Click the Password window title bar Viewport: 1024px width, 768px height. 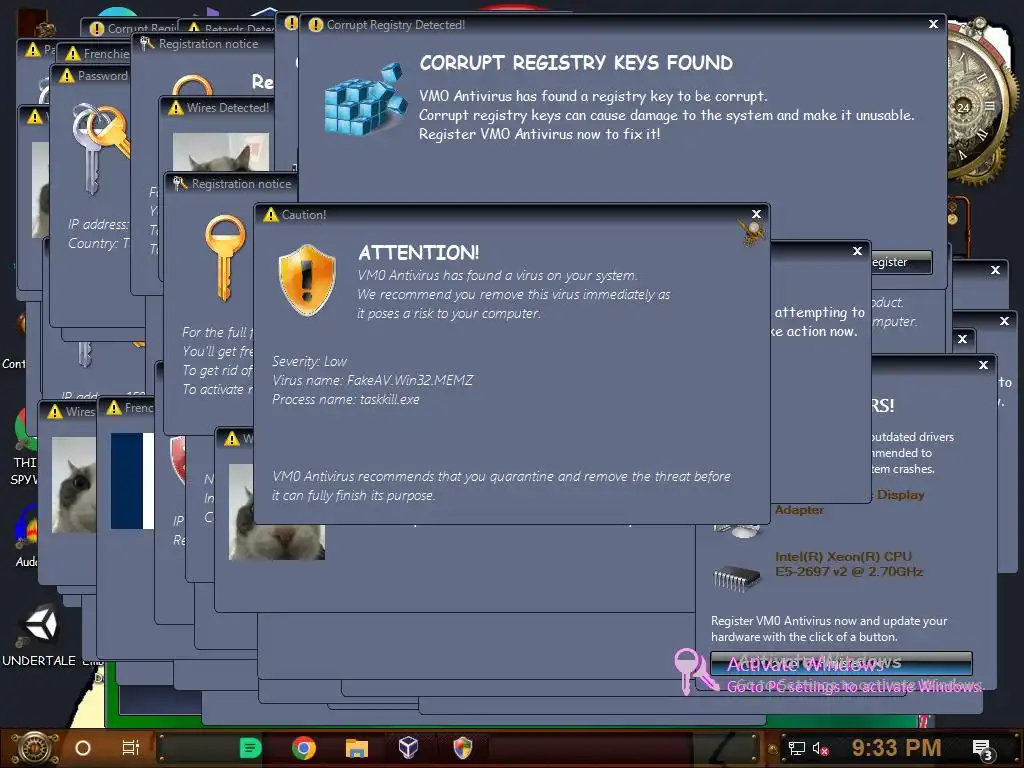pyautogui.click(x=91, y=76)
